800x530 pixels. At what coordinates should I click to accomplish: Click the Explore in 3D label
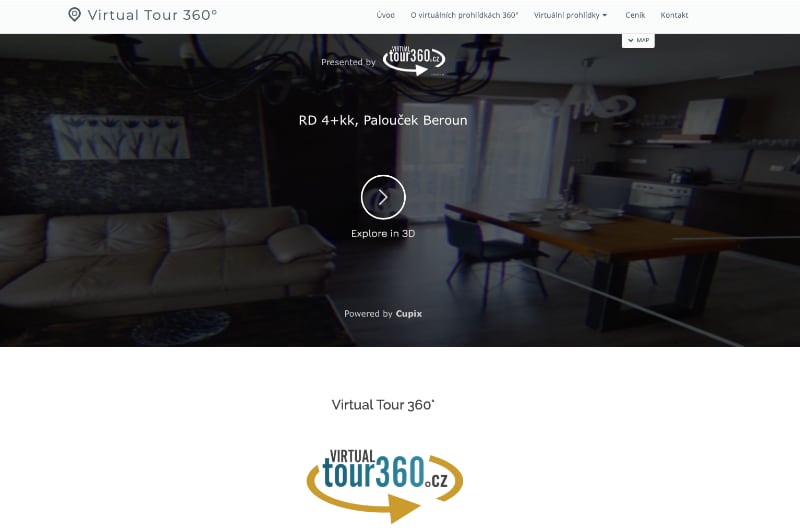click(x=383, y=234)
